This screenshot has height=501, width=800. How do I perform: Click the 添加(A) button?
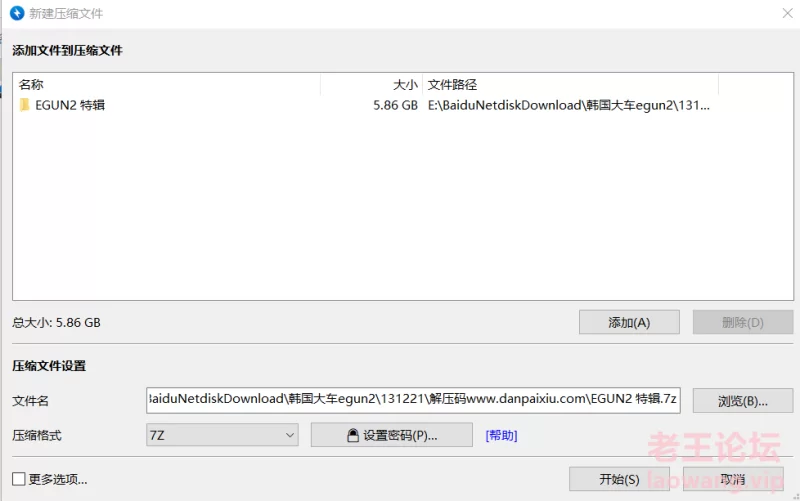(x=629, y=322)
